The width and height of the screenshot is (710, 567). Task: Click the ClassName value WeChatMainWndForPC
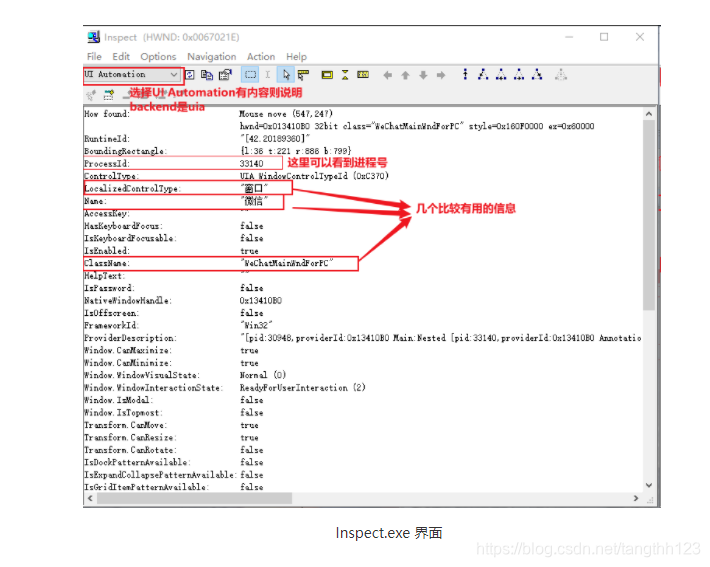tap(287, 263)
